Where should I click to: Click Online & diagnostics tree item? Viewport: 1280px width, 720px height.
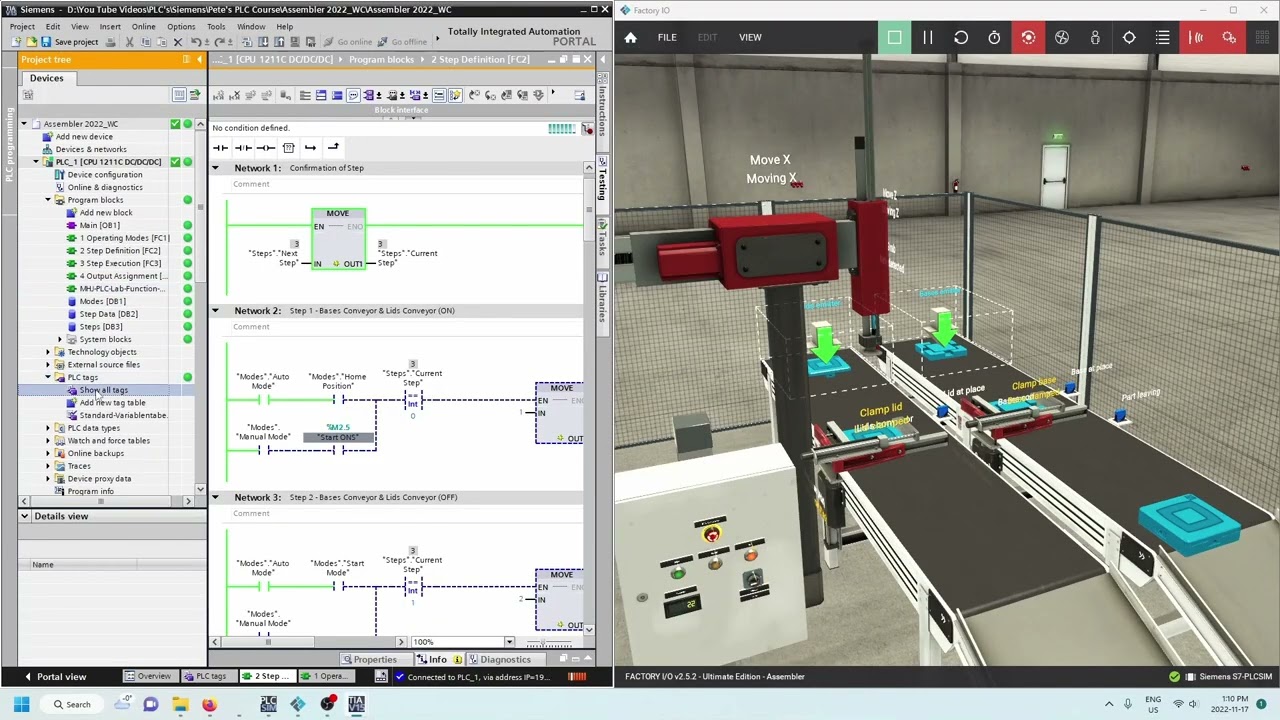(x=105, y=188)
